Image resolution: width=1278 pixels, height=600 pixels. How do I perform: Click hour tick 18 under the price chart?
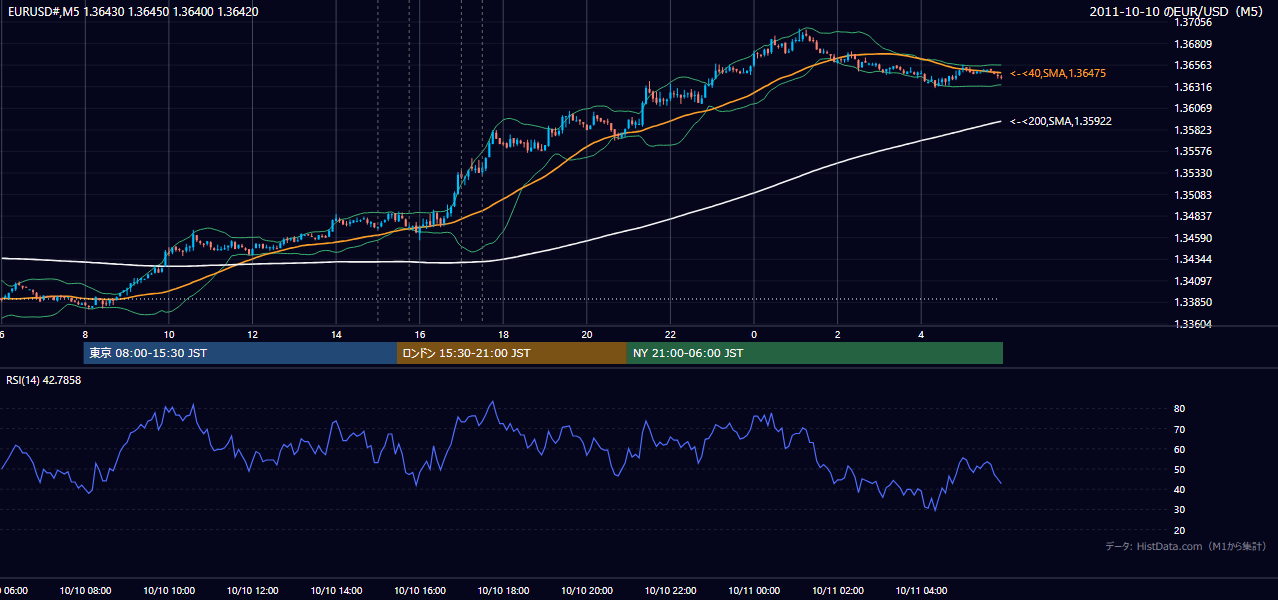[x=504, y=335]
